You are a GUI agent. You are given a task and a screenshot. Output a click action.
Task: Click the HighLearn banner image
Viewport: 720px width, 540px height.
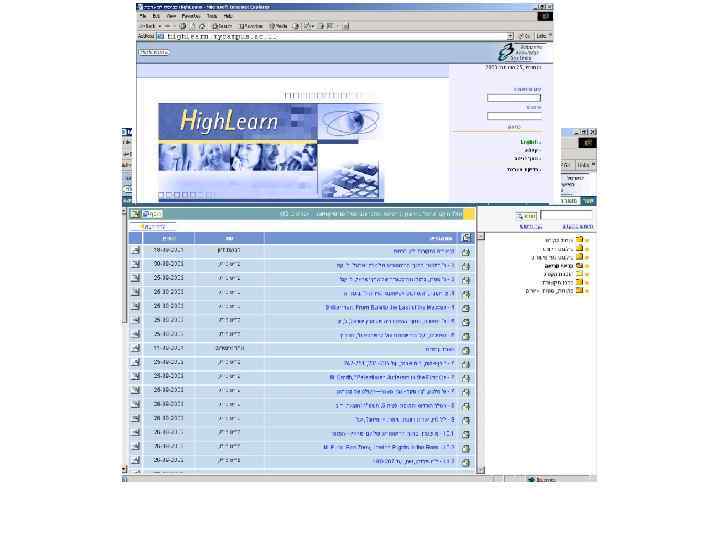point(271,152)
